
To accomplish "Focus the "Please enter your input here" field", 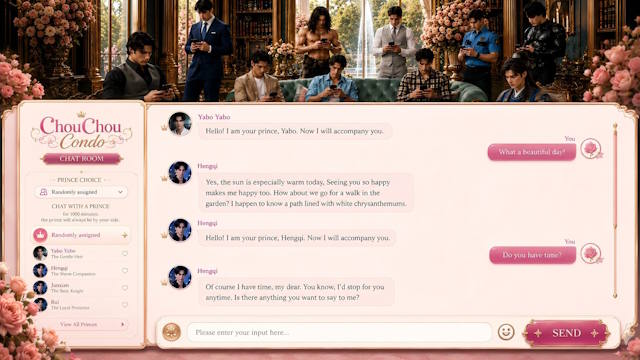I will click(x=339, y=332).
